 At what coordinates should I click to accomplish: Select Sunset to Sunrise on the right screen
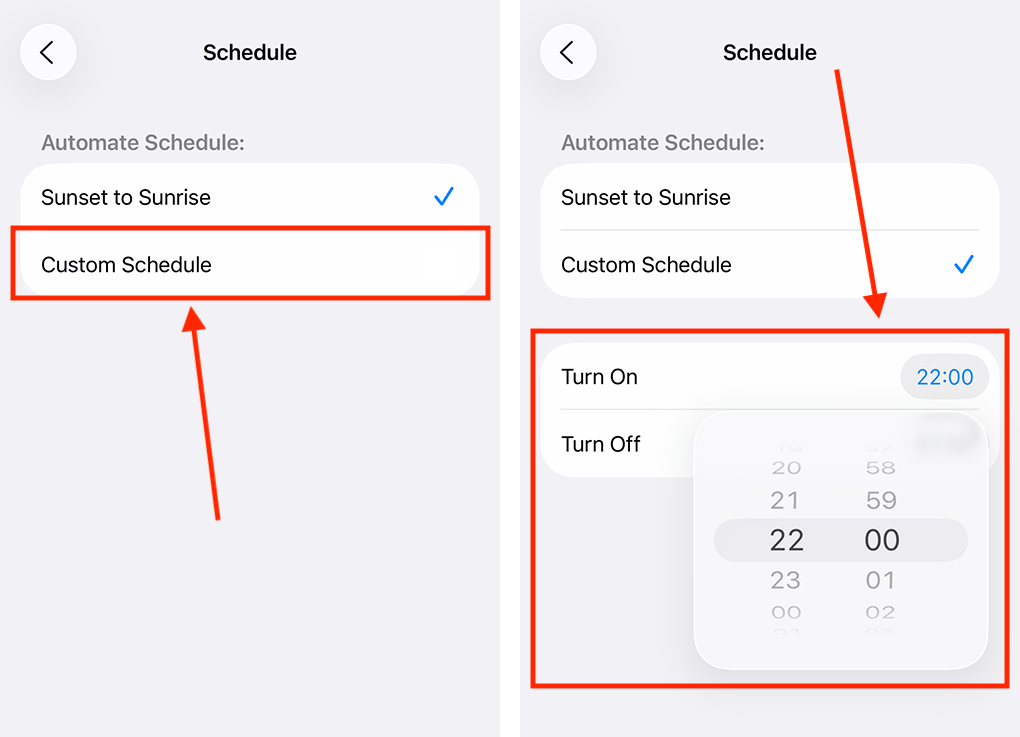[646, 197]
